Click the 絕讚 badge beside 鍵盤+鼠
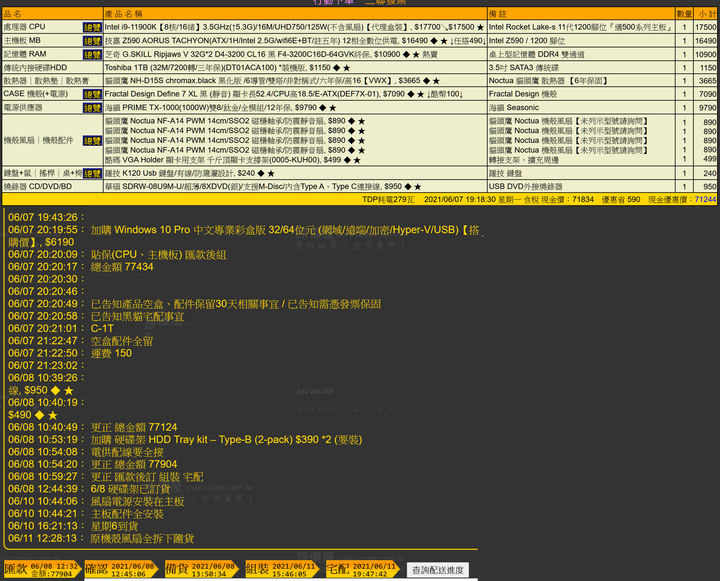 point(92,174)
